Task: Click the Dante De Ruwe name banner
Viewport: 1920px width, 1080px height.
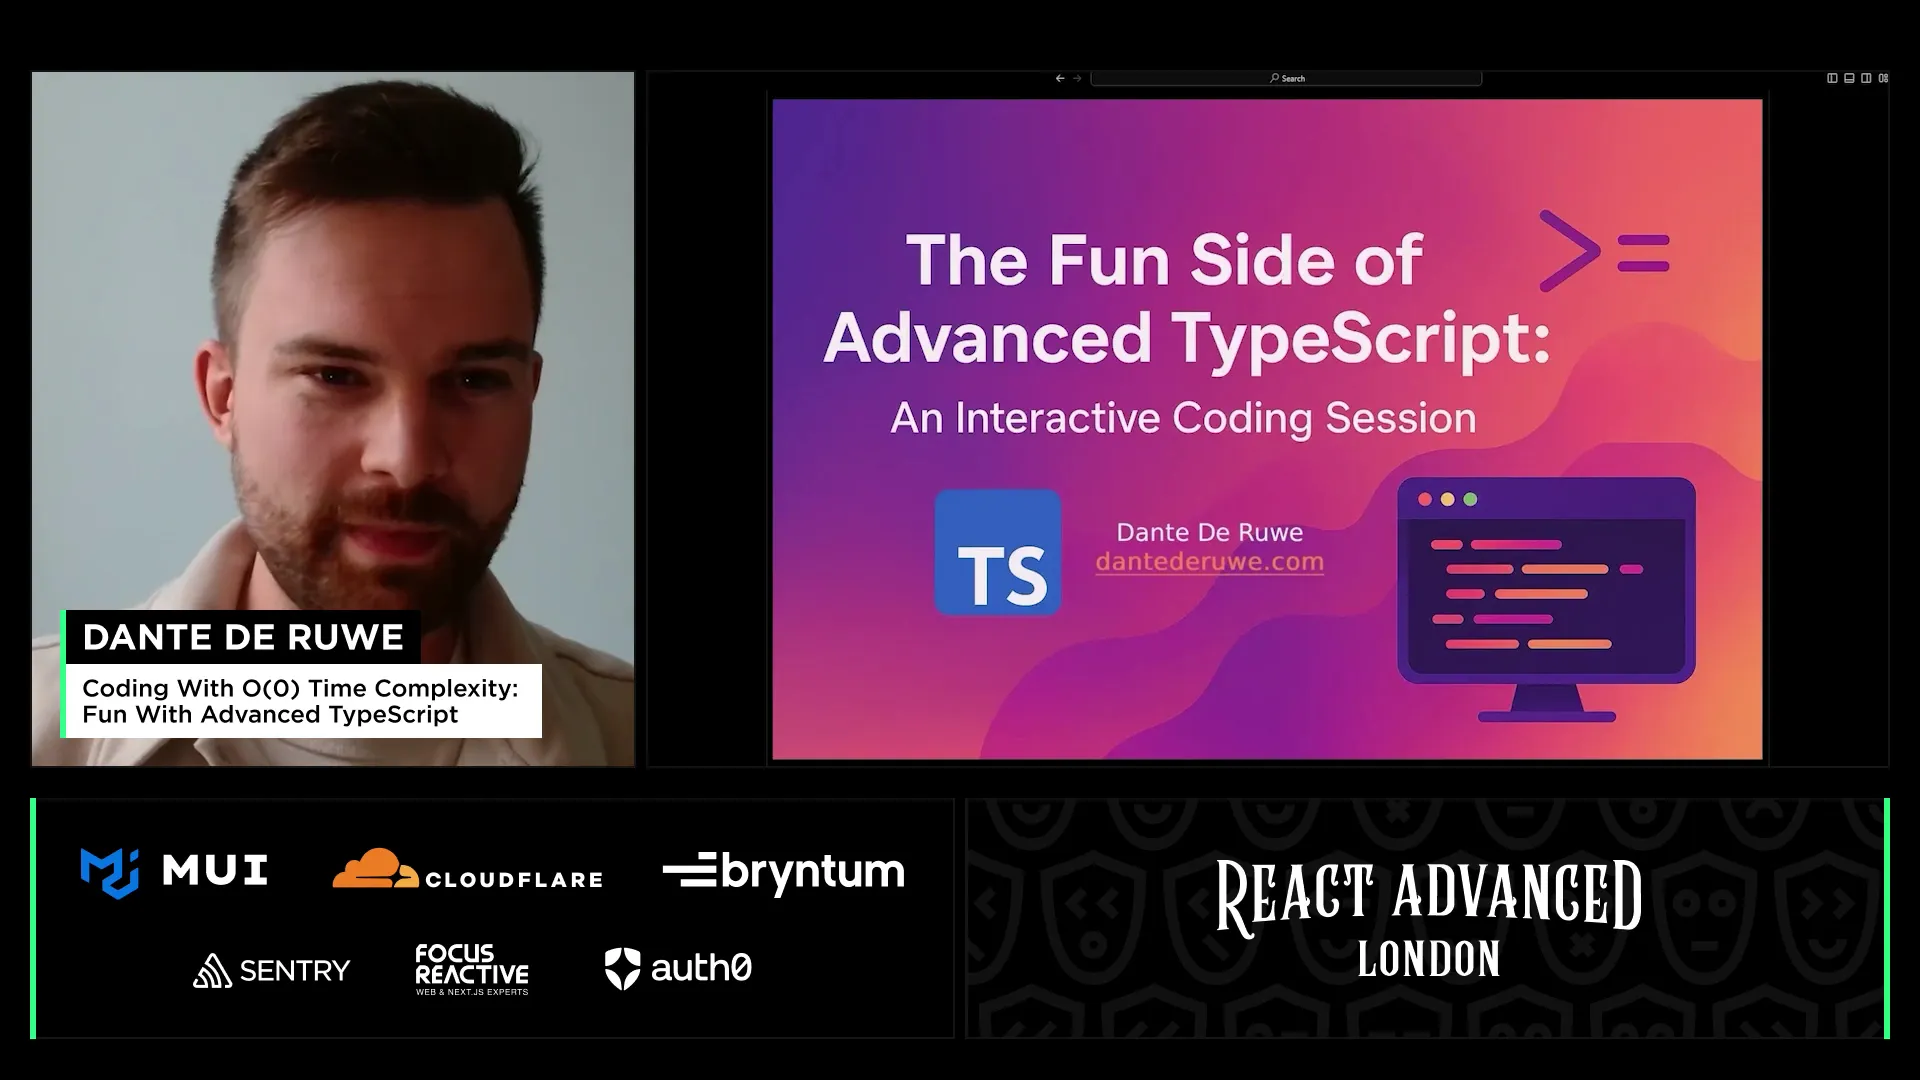Action: coord(243,637)
